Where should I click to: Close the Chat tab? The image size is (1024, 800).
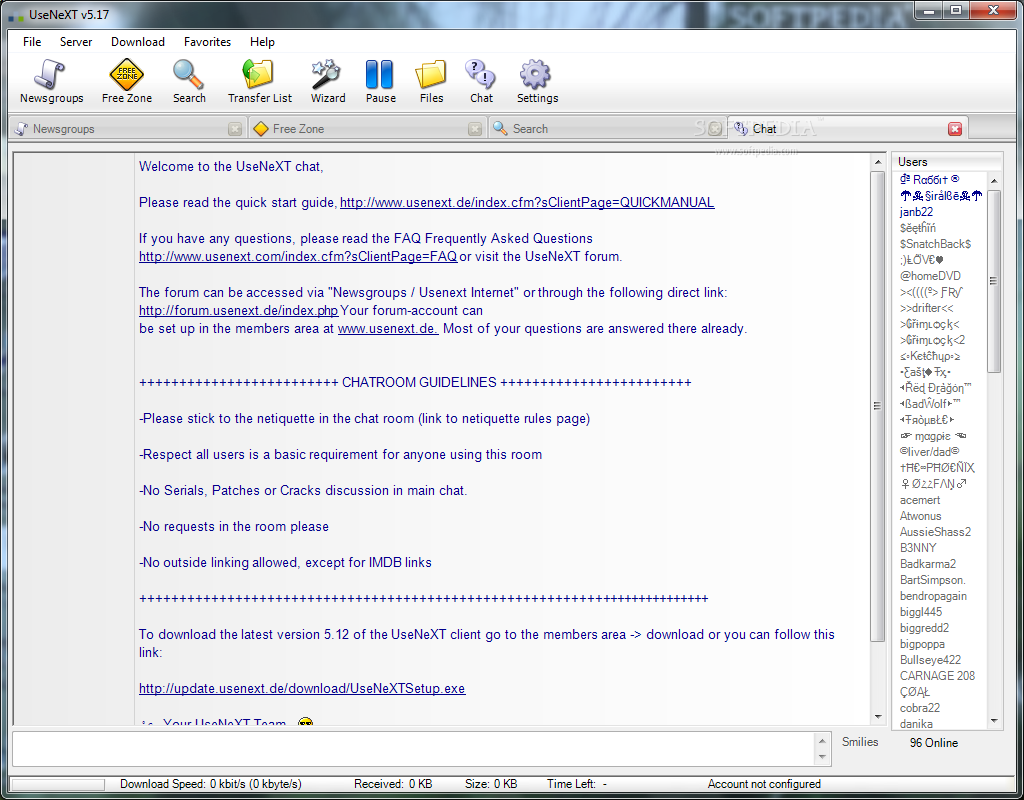[x=955, y=129]
